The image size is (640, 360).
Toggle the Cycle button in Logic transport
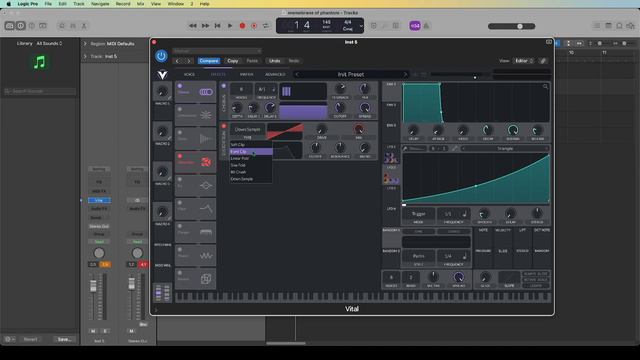(x=266, y=26)
